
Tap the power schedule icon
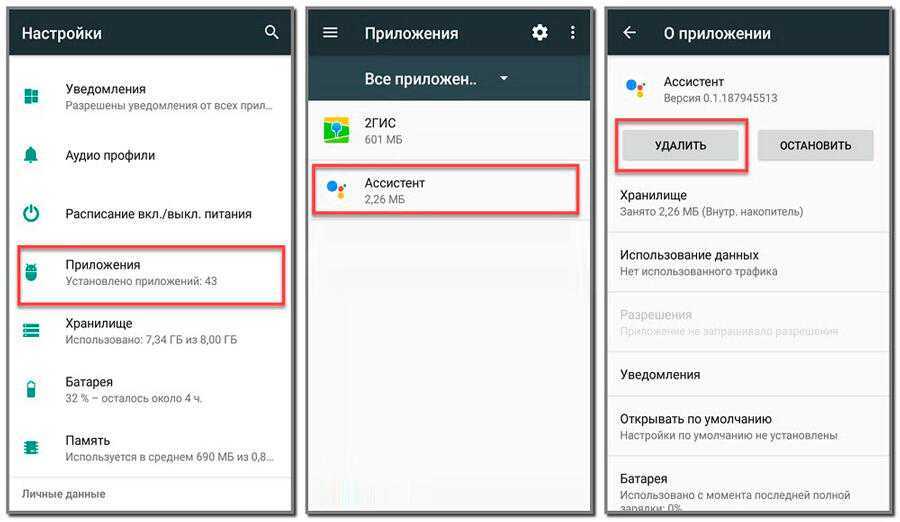(x=31, y=214)
